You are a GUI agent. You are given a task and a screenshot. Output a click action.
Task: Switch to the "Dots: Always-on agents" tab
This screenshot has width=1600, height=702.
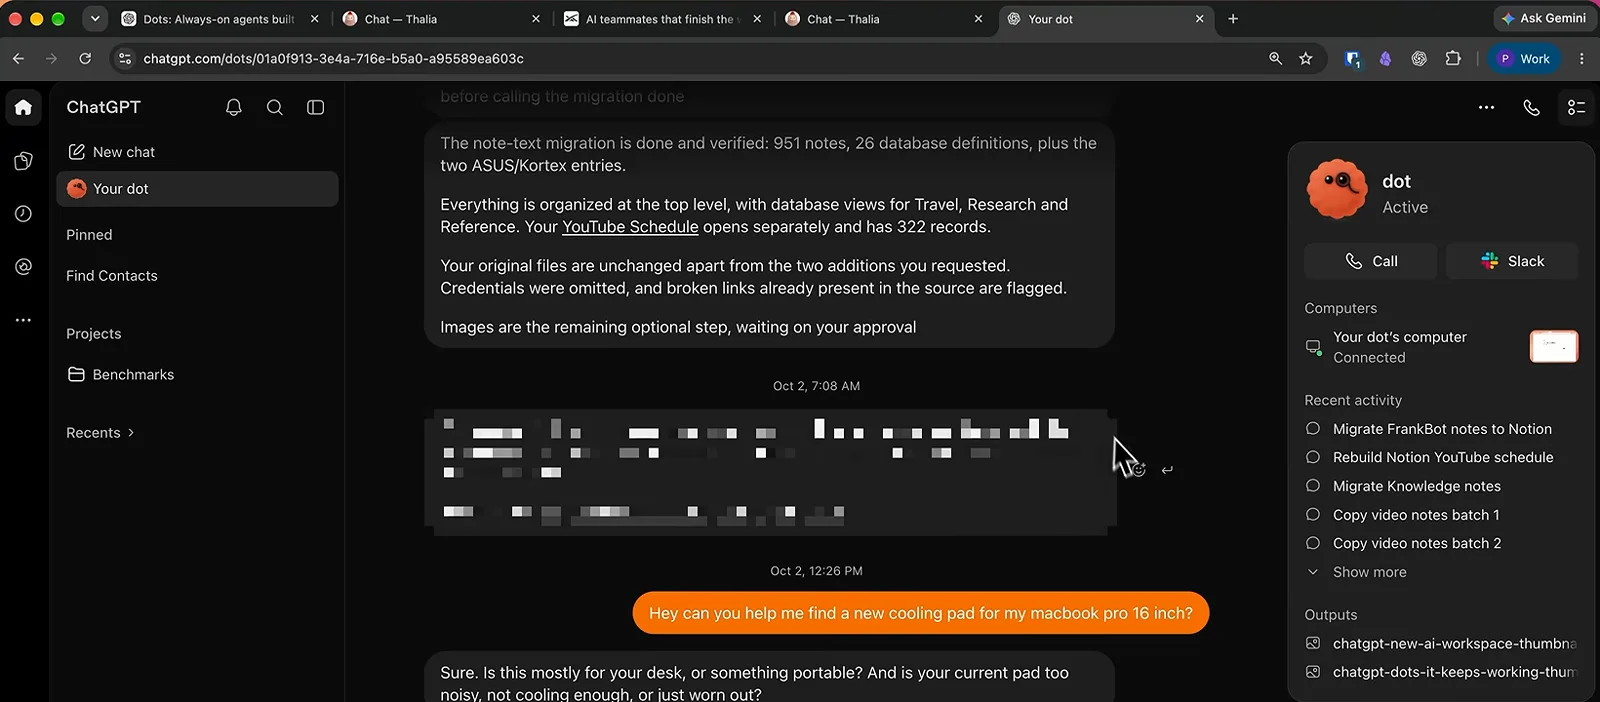219,19
